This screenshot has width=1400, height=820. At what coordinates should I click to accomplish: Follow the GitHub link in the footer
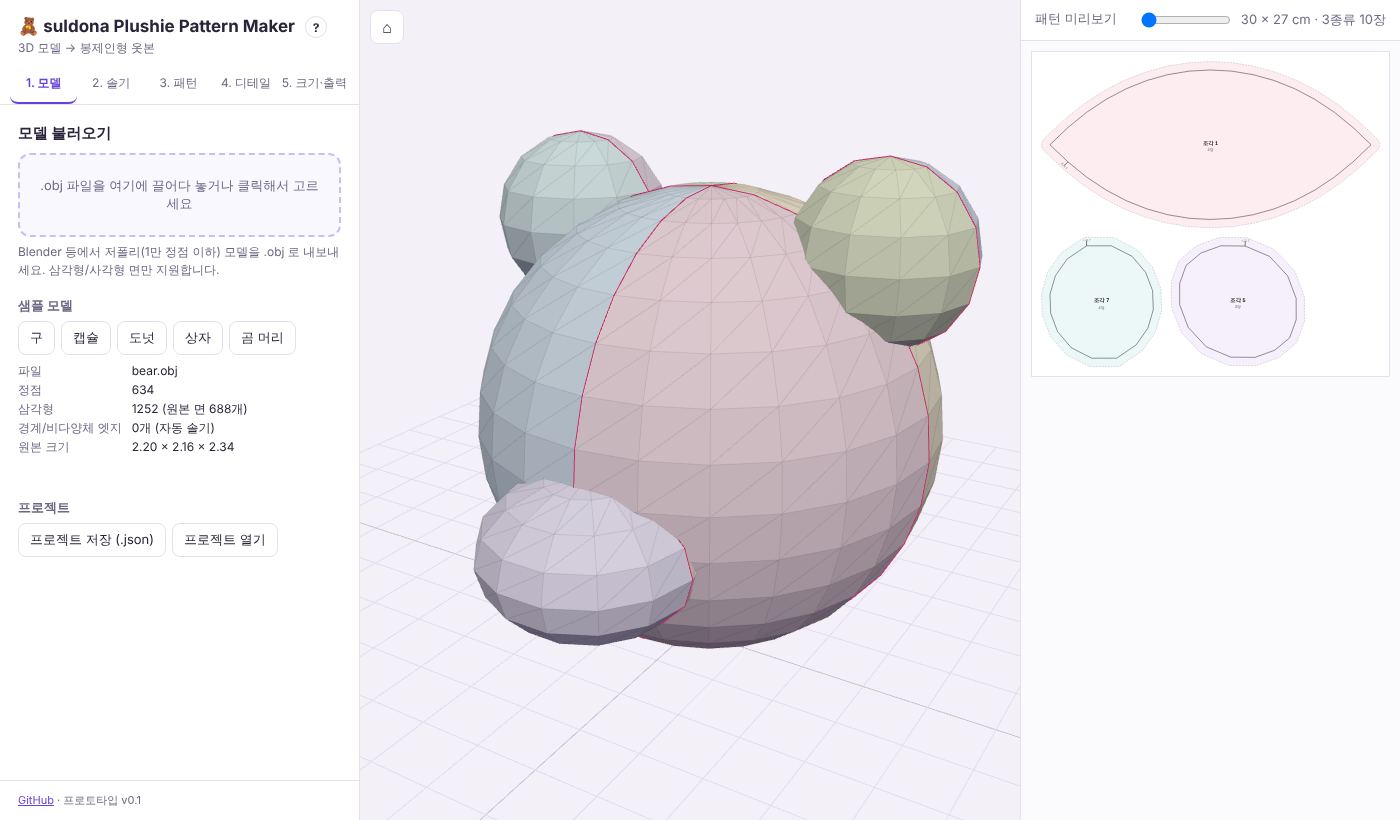click(x=36, y=800)
